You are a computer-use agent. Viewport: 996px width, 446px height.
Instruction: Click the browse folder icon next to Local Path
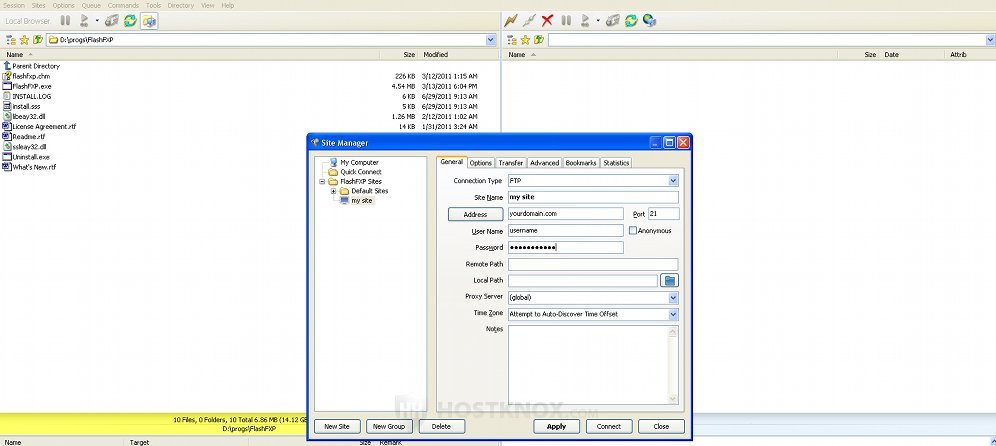click(670, 280)
